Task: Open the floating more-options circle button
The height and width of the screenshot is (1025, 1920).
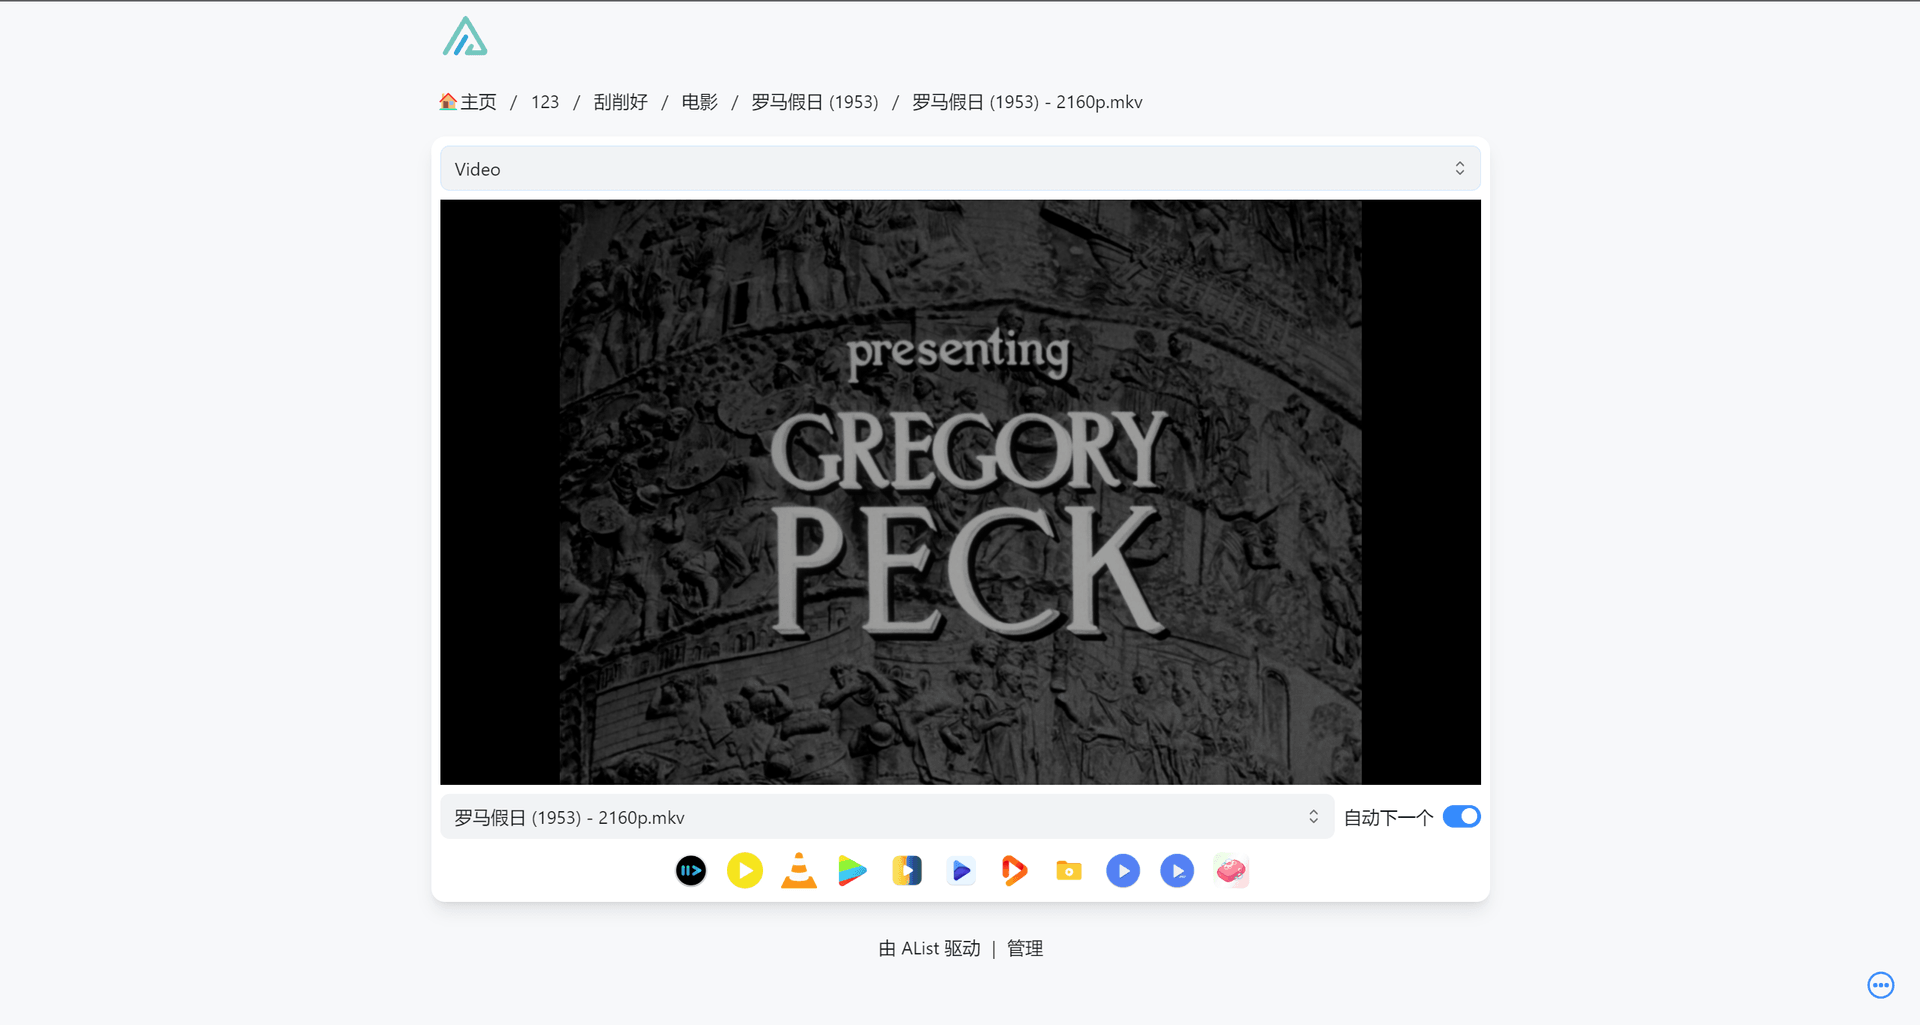Action: (x=1881, y=985)
